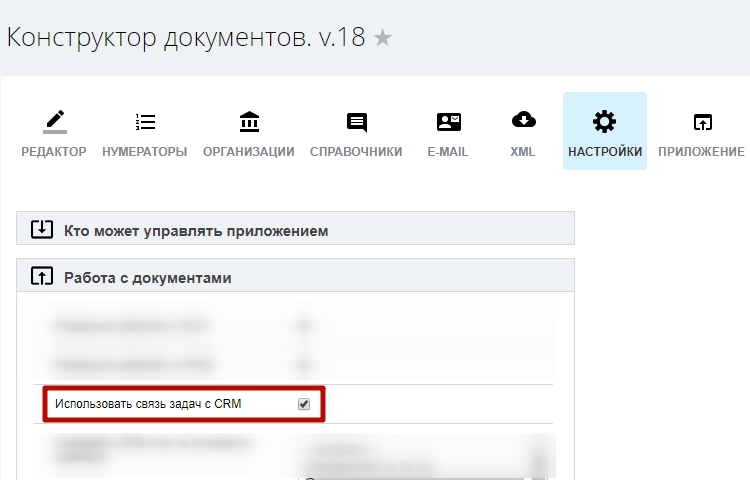The height and width of the screenshot is (480, 750).
Task: Open the Приложение window icon
Action: (703, 122)
